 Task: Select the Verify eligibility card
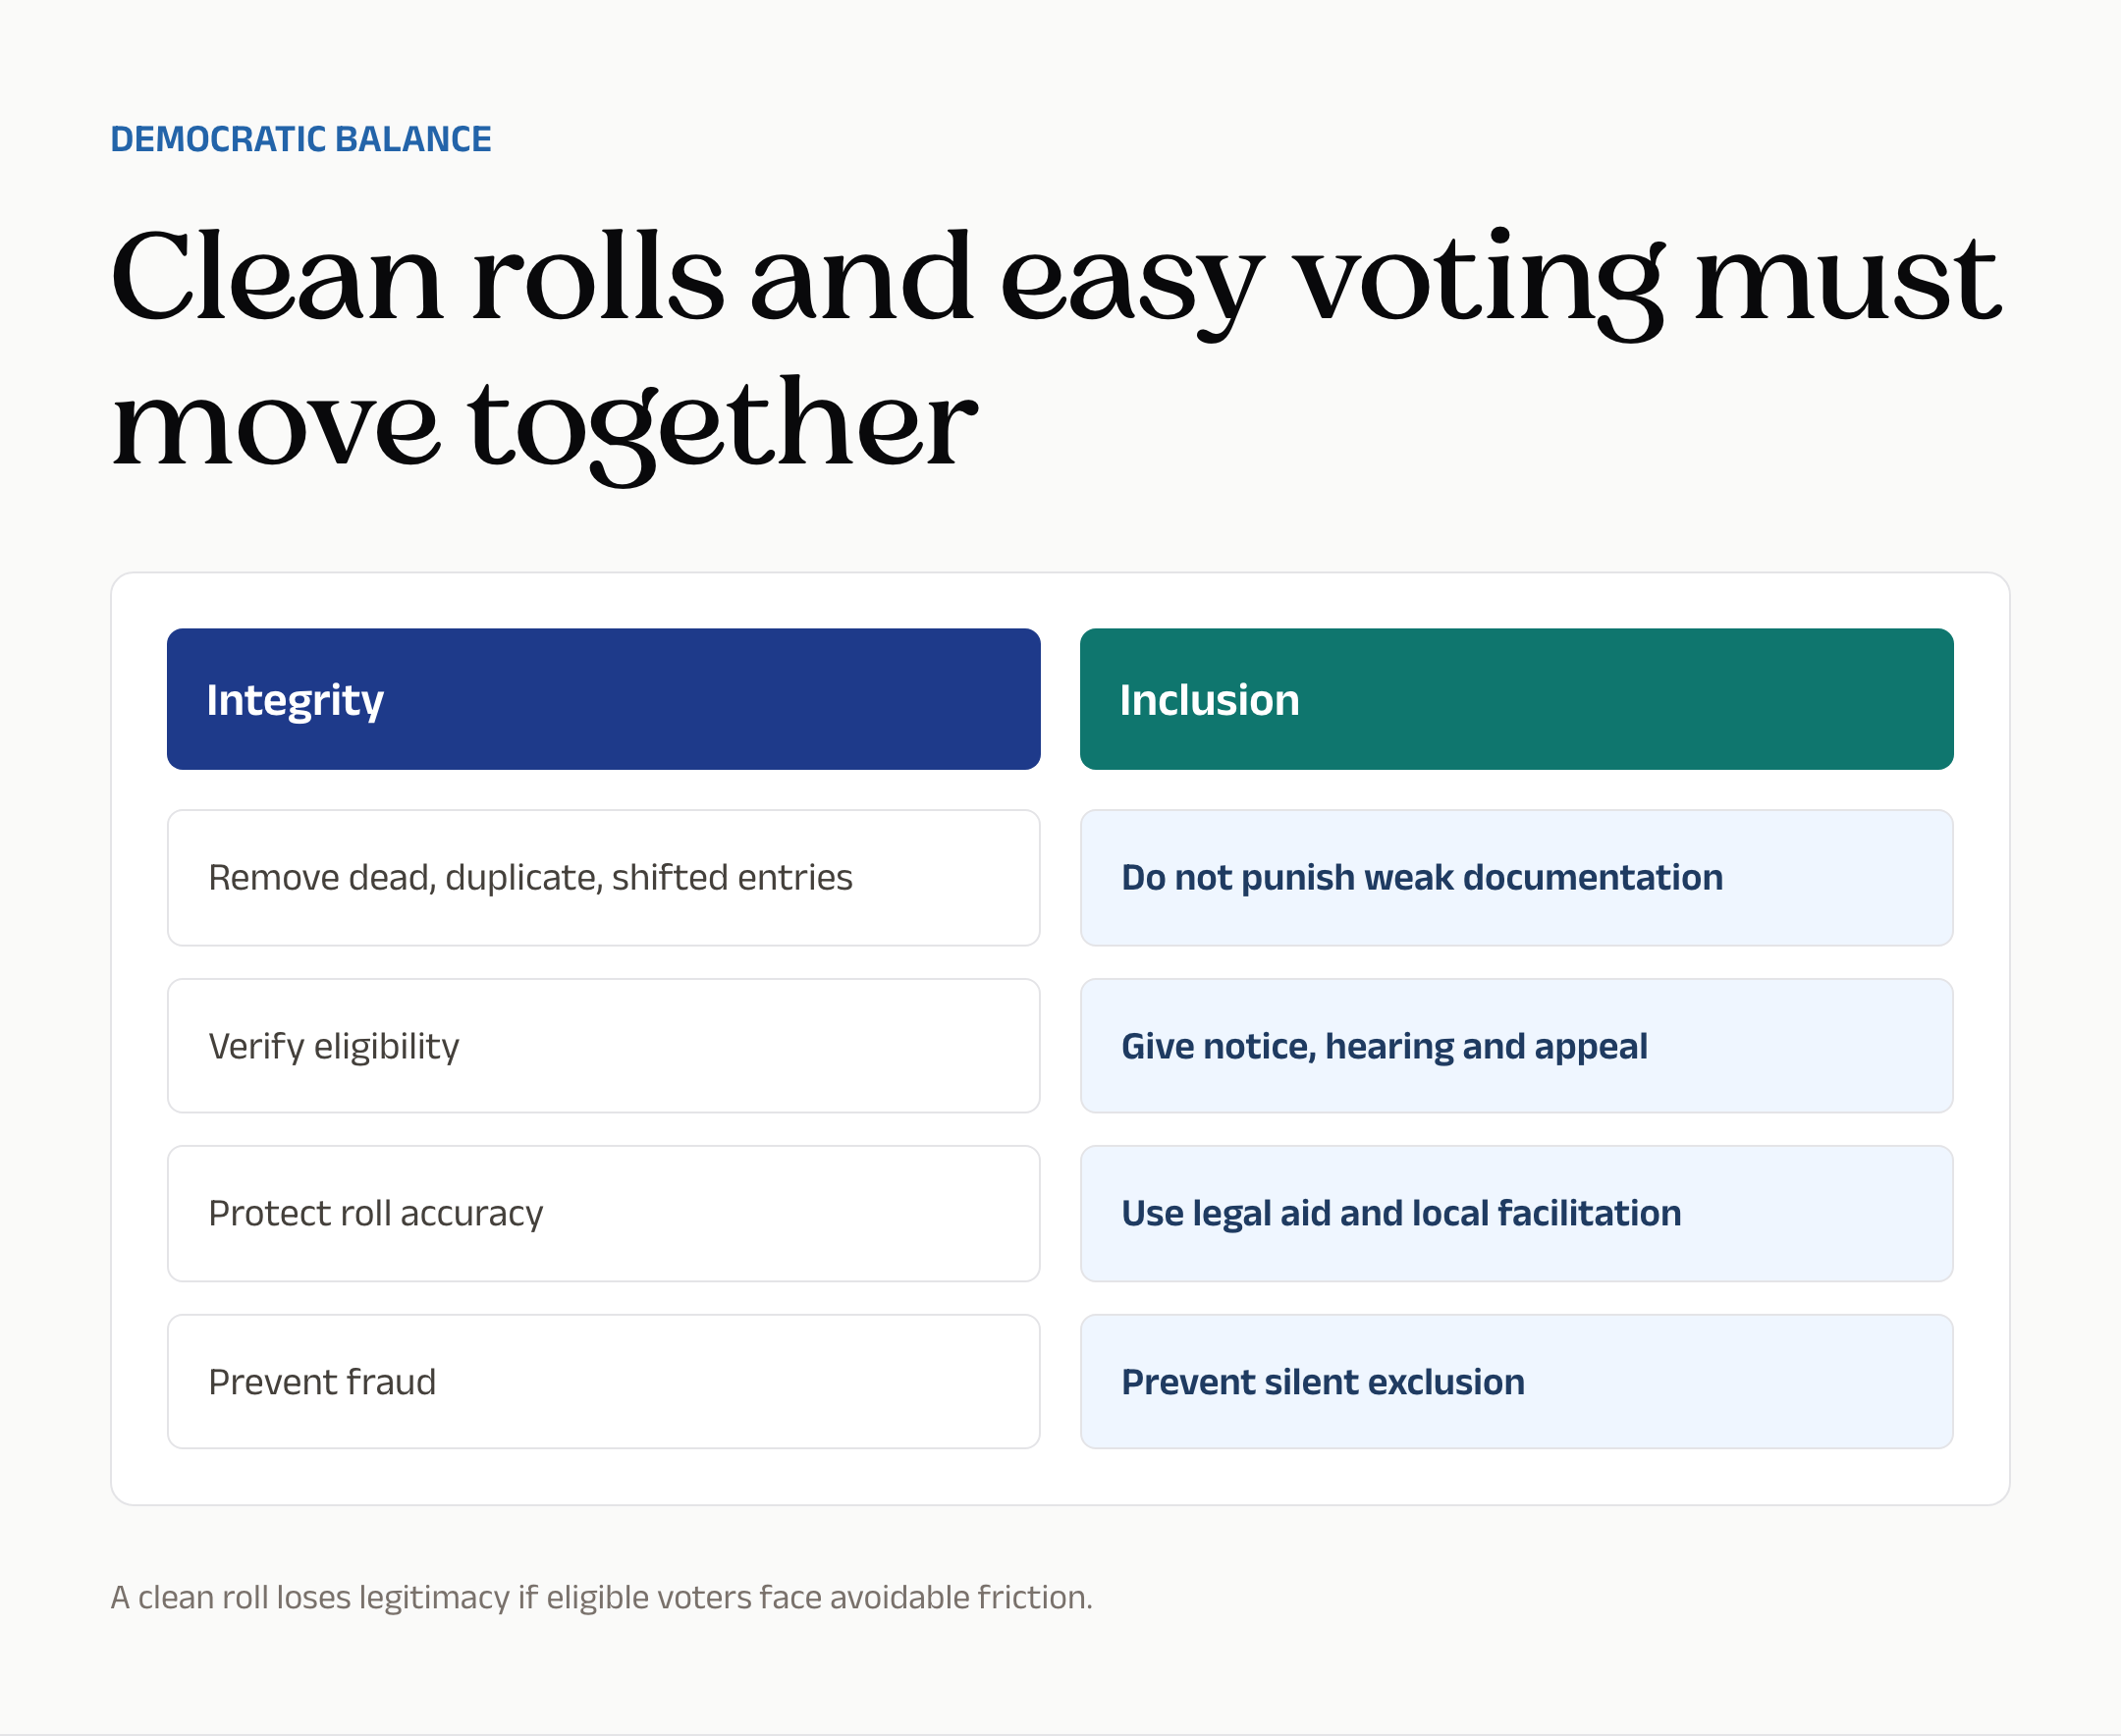click(x=603, y=1045)
